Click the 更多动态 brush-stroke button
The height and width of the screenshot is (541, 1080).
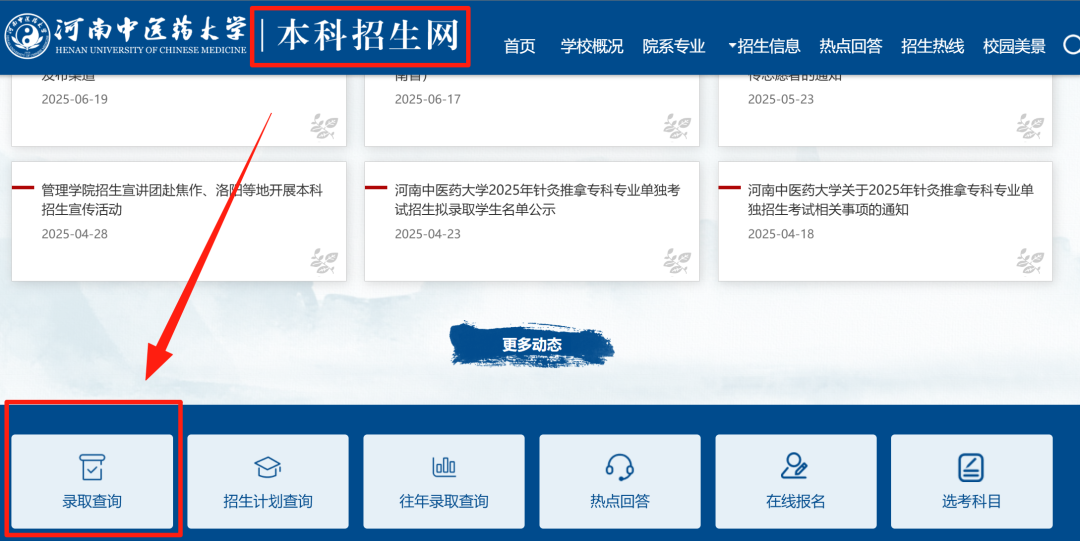click(532, 345)
